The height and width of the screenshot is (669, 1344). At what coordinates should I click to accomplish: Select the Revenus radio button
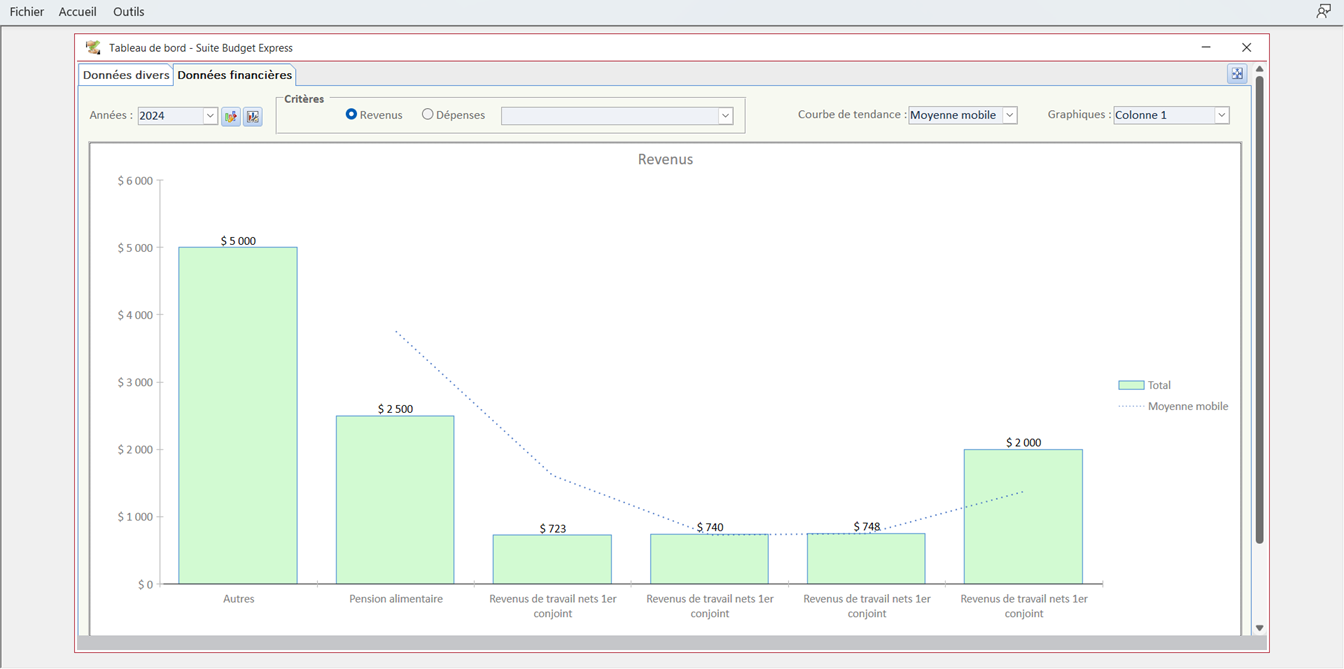[x=351, y=115]
